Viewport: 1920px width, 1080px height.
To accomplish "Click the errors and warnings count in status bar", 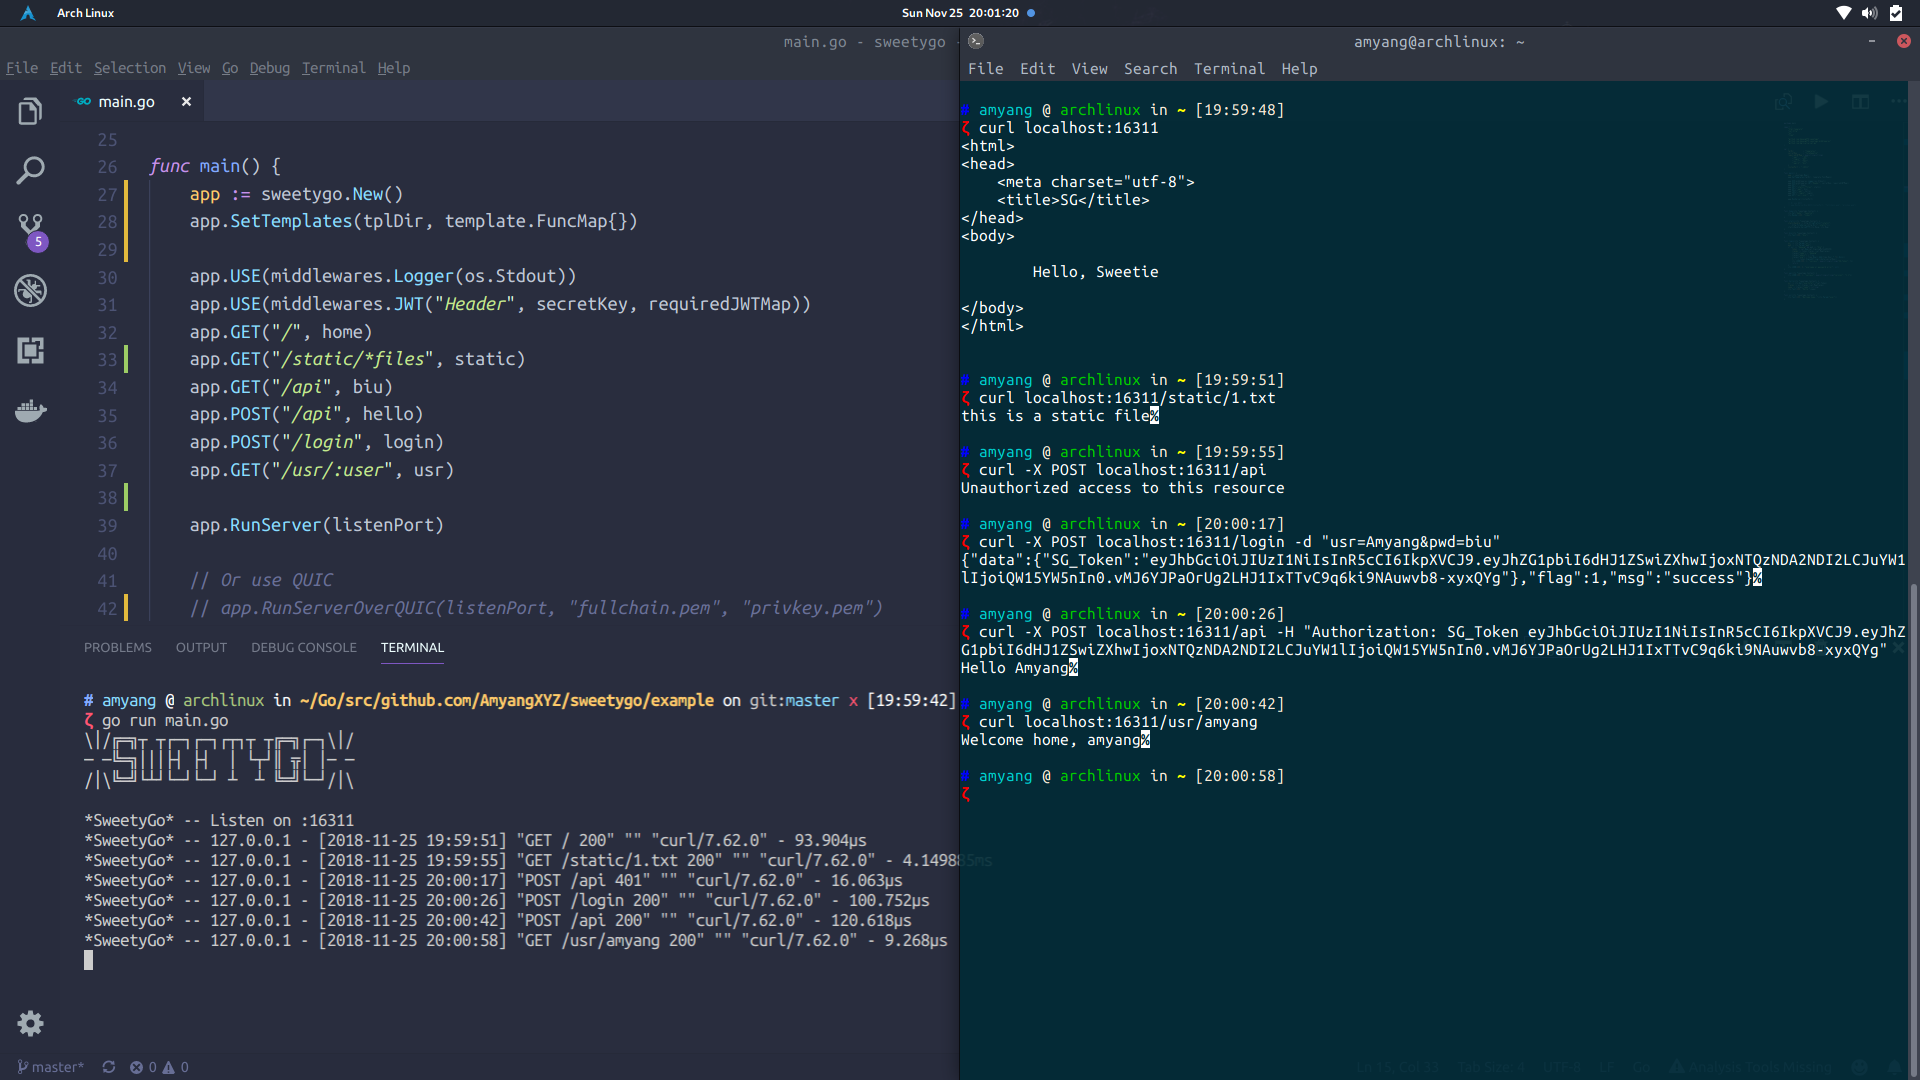I will [x=159, y=1067].
